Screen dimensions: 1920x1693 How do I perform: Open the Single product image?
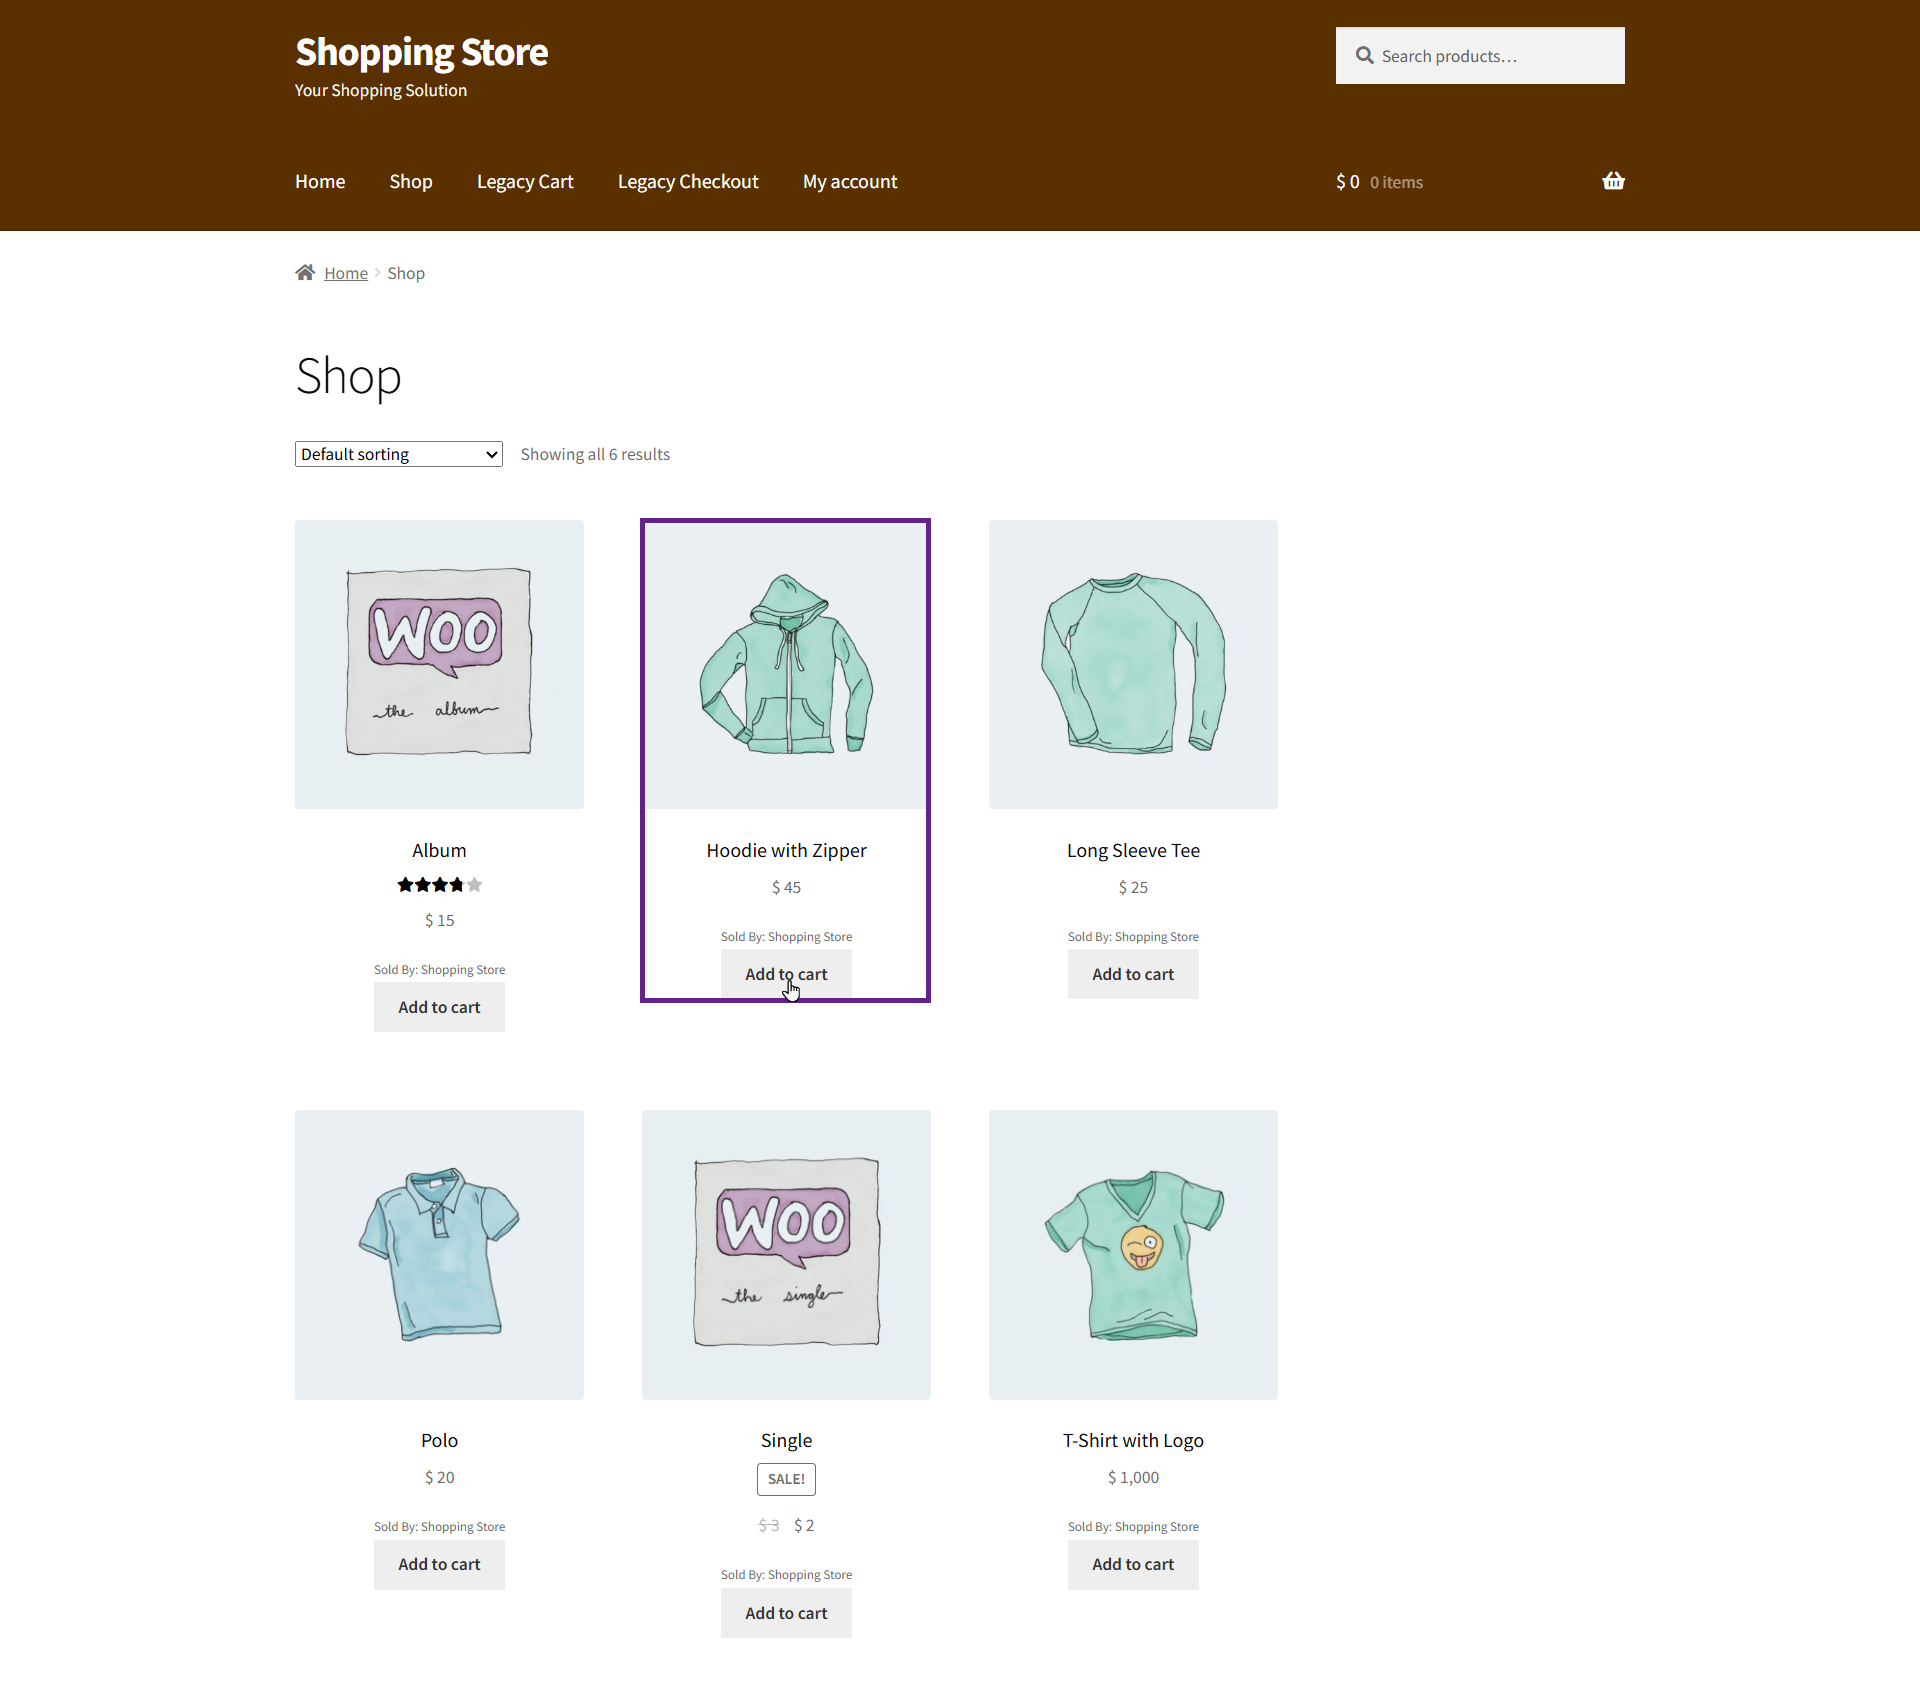[x=786, y=1254]
